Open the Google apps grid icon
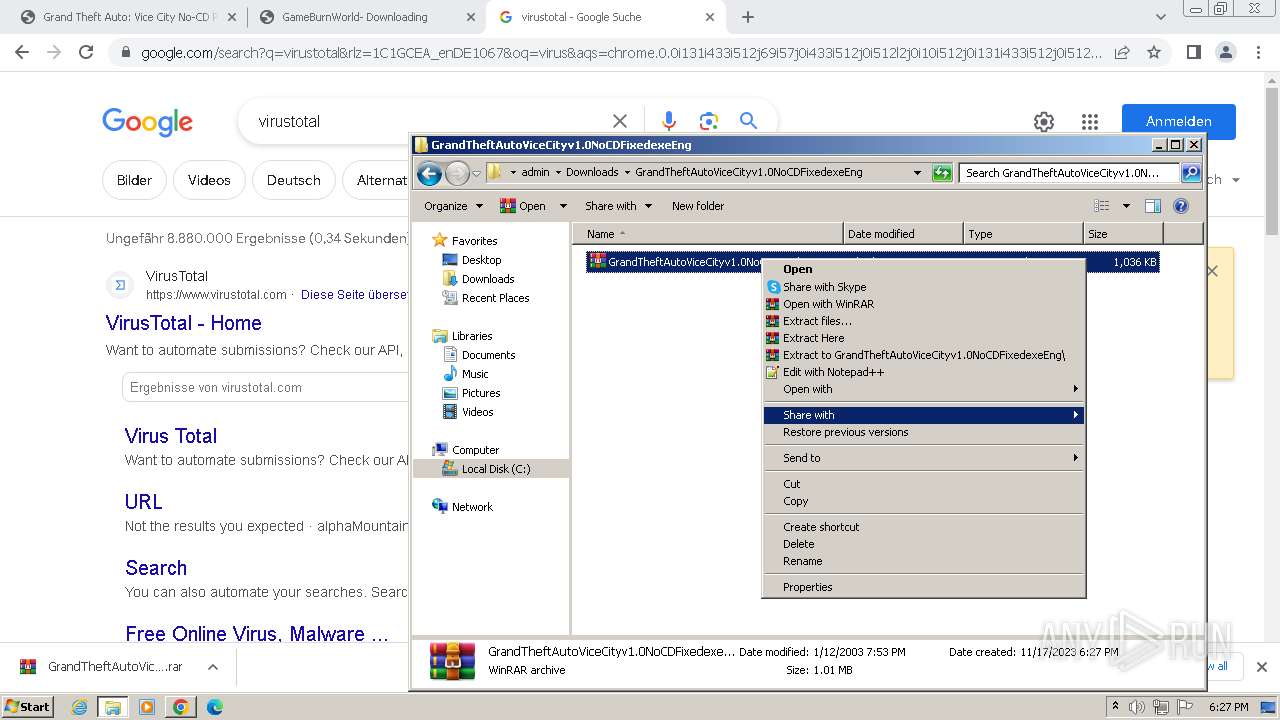This screenshot has height=720, width=1280. tap(1090, 122)
